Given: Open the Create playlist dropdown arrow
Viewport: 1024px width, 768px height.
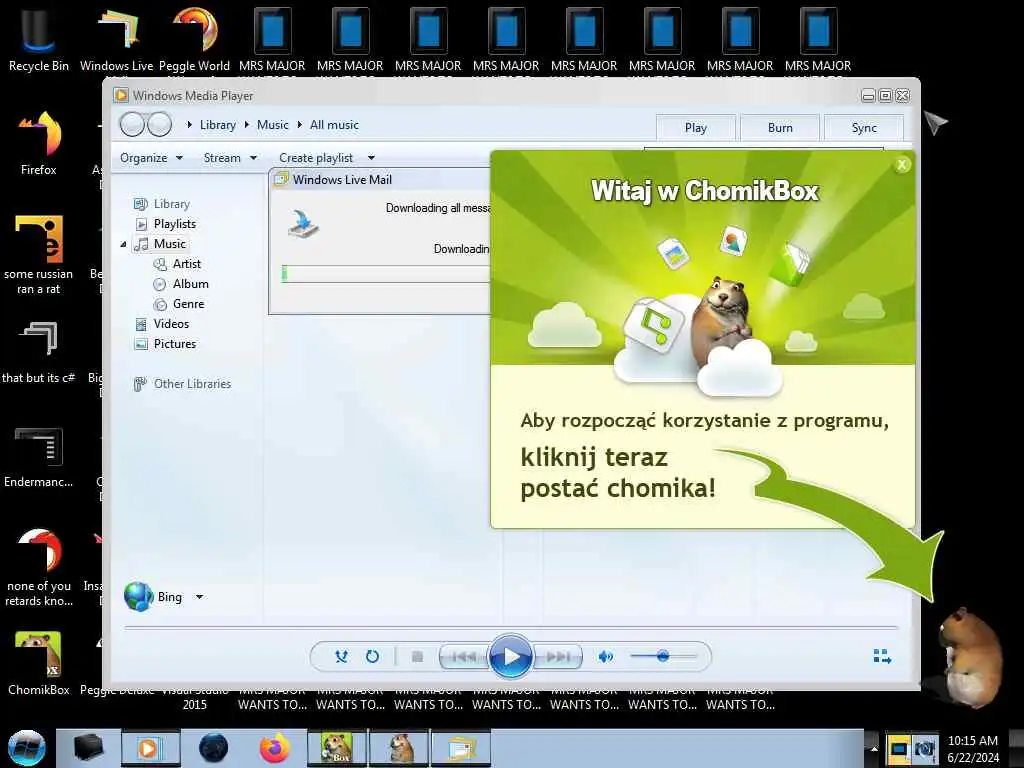Looking at the screenshot, I should coord(371,158).
